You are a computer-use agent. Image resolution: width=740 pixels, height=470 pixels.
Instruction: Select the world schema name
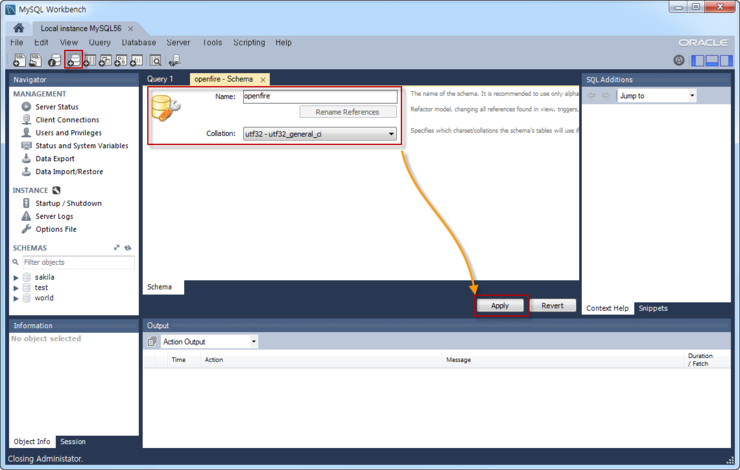(x=44, y=298)
